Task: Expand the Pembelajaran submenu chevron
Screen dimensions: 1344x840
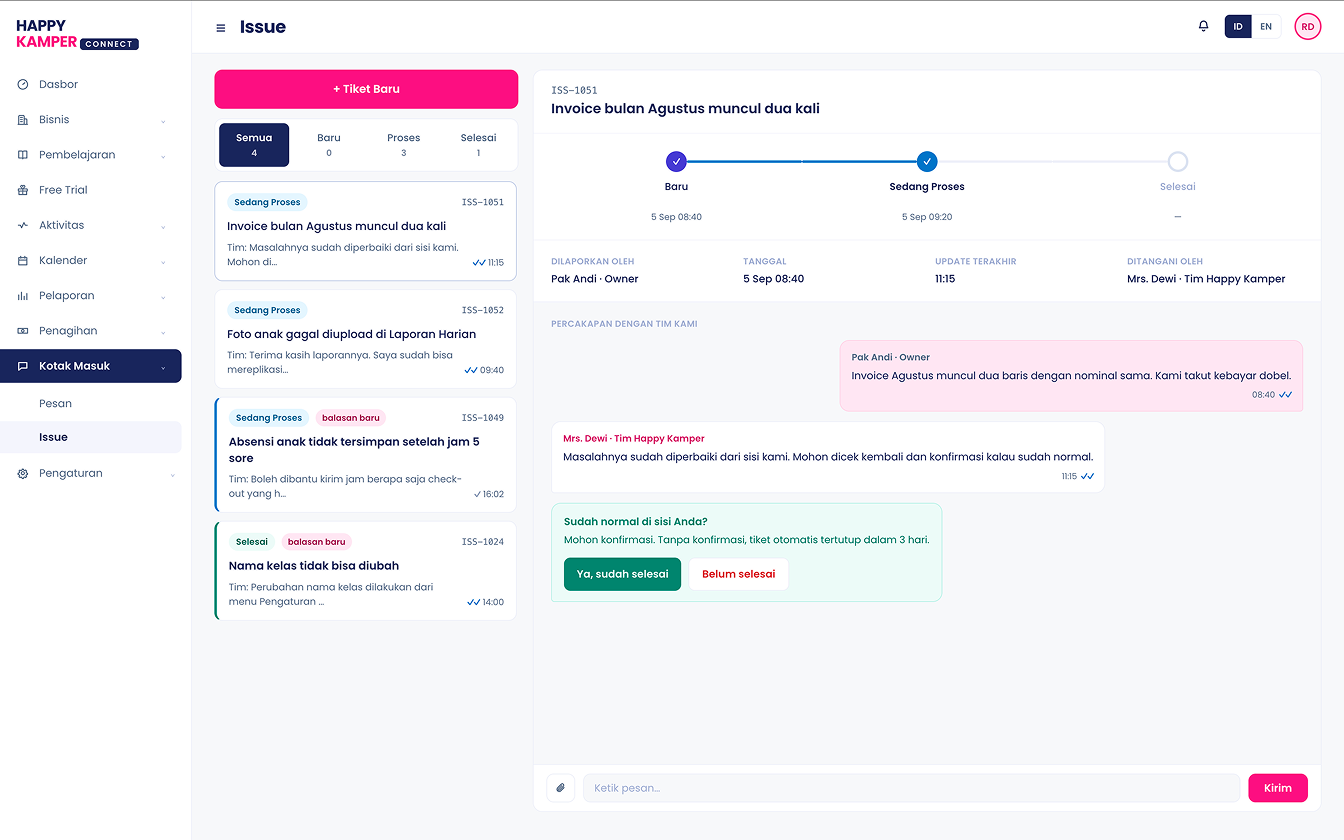Action: 163,156
